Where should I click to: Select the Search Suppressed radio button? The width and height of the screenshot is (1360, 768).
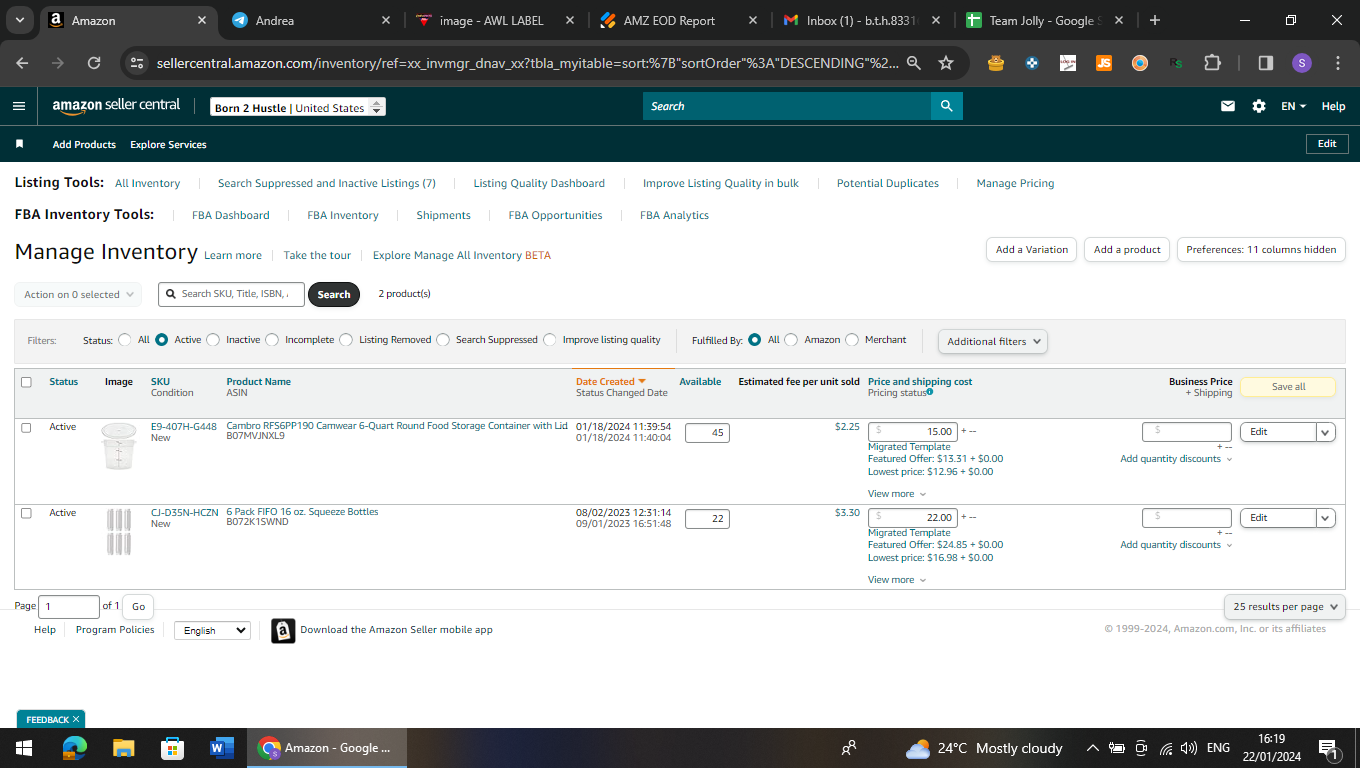pos(443,340)
